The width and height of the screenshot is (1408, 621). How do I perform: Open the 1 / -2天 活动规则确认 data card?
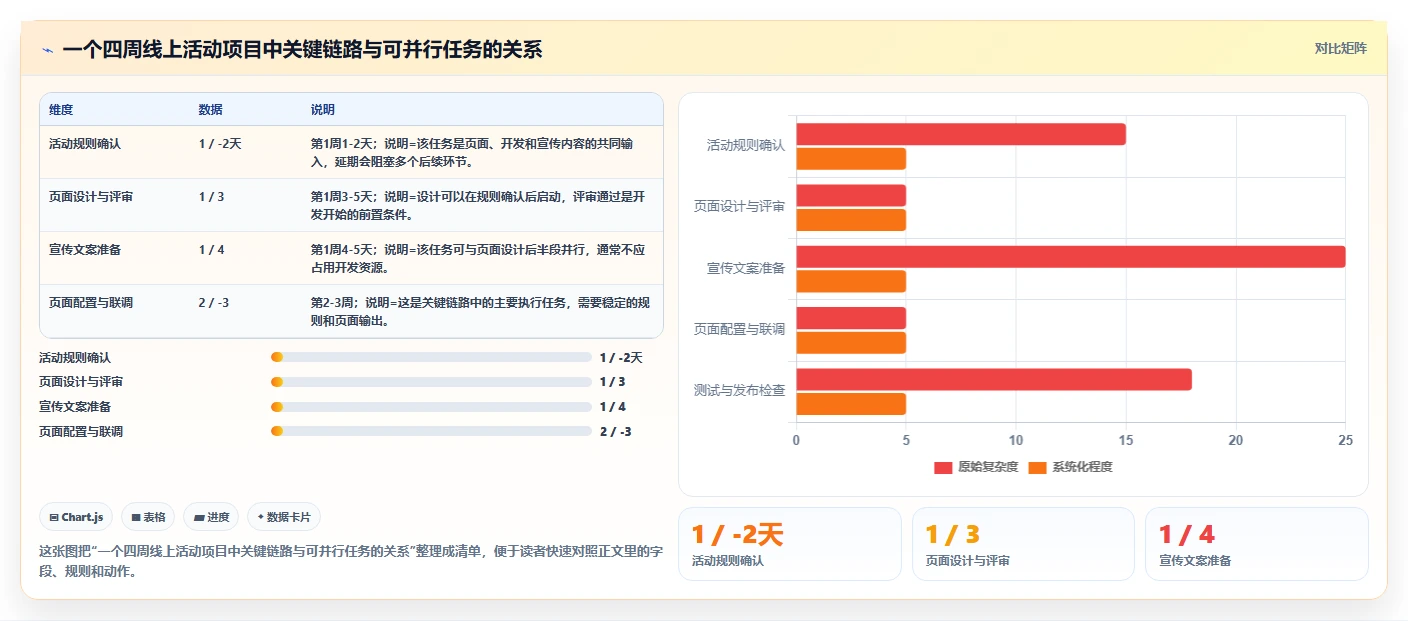pyautogui.click(x=790, y=544)
